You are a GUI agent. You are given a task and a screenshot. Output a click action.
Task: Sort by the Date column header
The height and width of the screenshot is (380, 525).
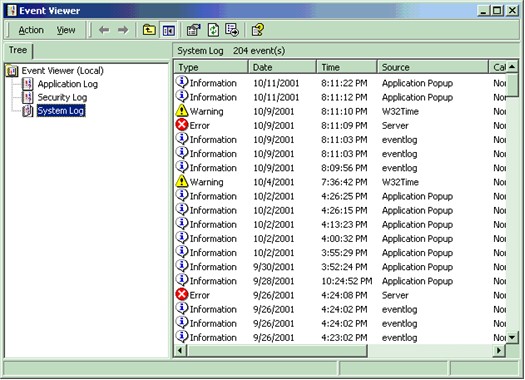pos(283,67)
